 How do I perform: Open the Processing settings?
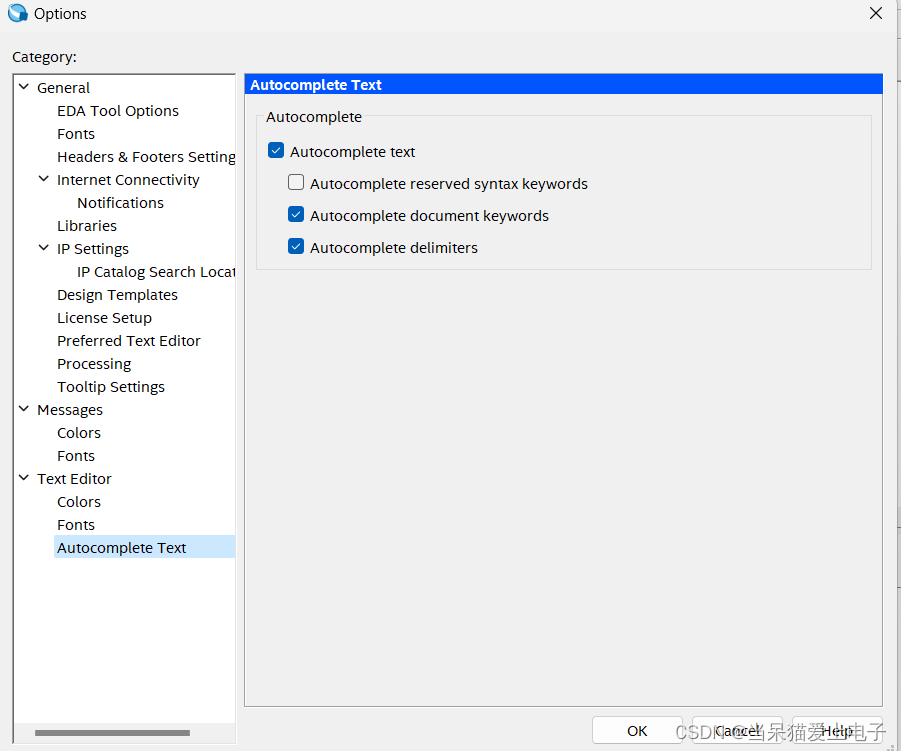coord(94,364)
